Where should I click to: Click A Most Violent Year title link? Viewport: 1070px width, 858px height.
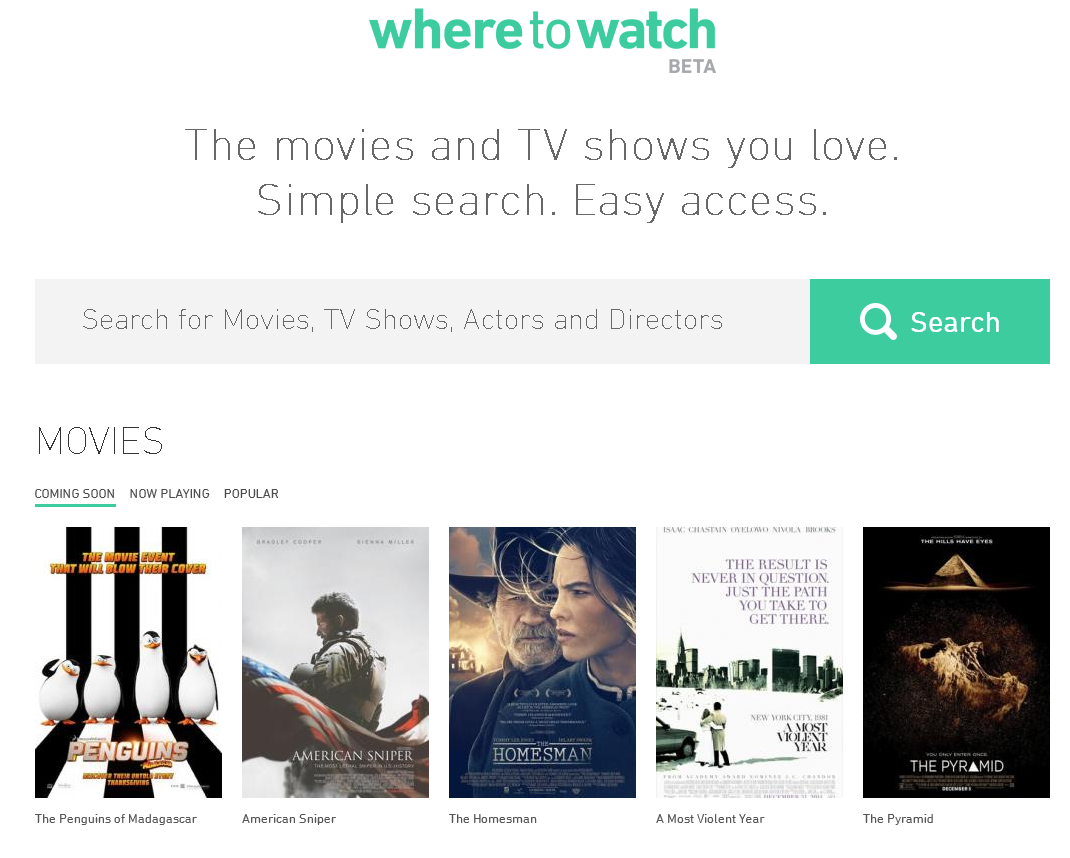(710, 818)
